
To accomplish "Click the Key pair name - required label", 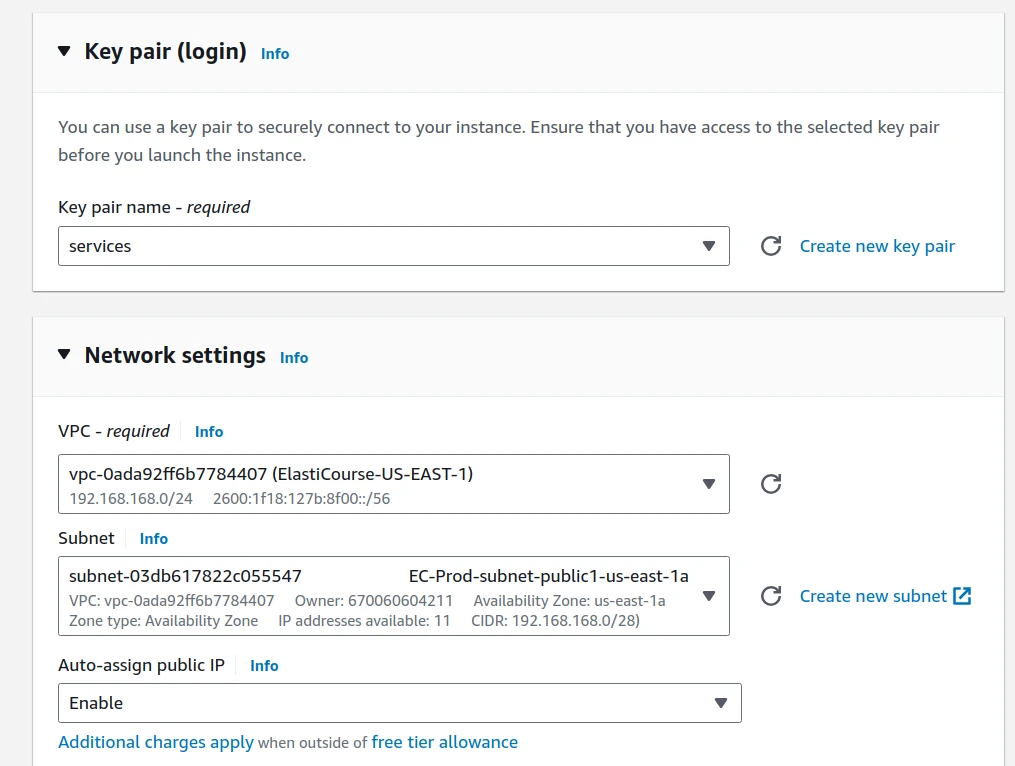I will pos(154,207).
